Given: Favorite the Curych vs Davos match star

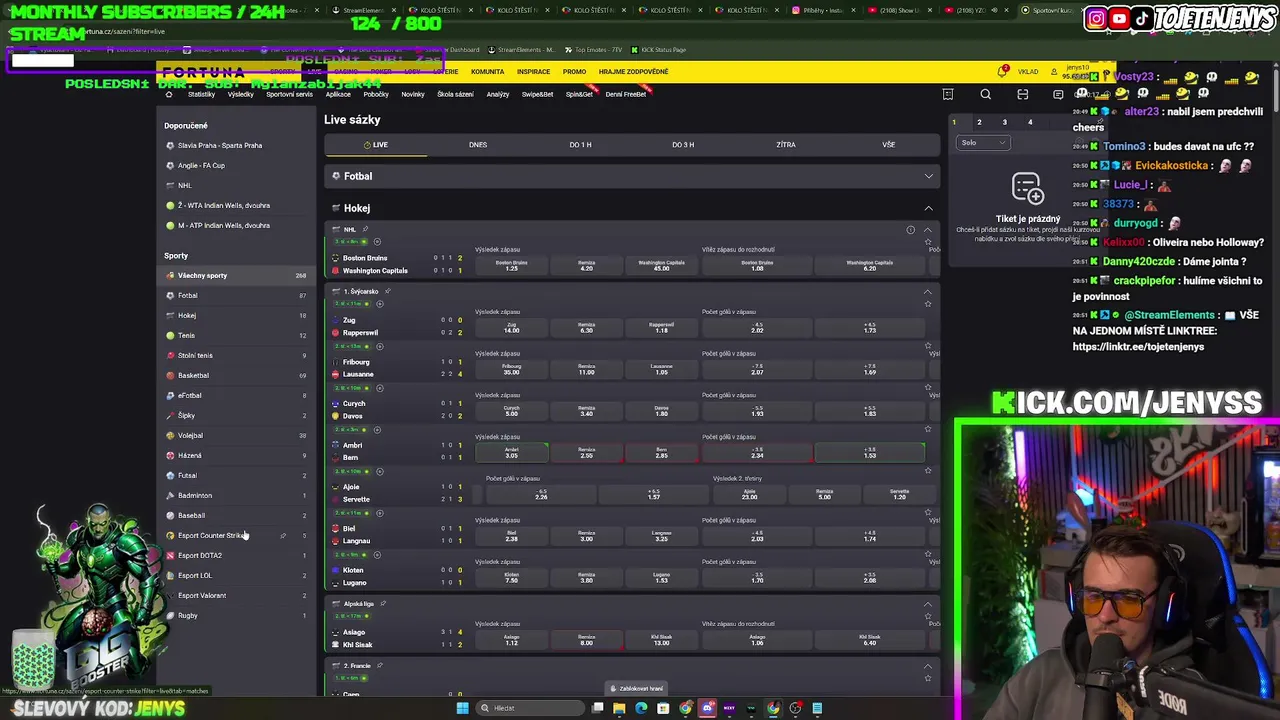Looking at the screenshot, I should (928, 387).
